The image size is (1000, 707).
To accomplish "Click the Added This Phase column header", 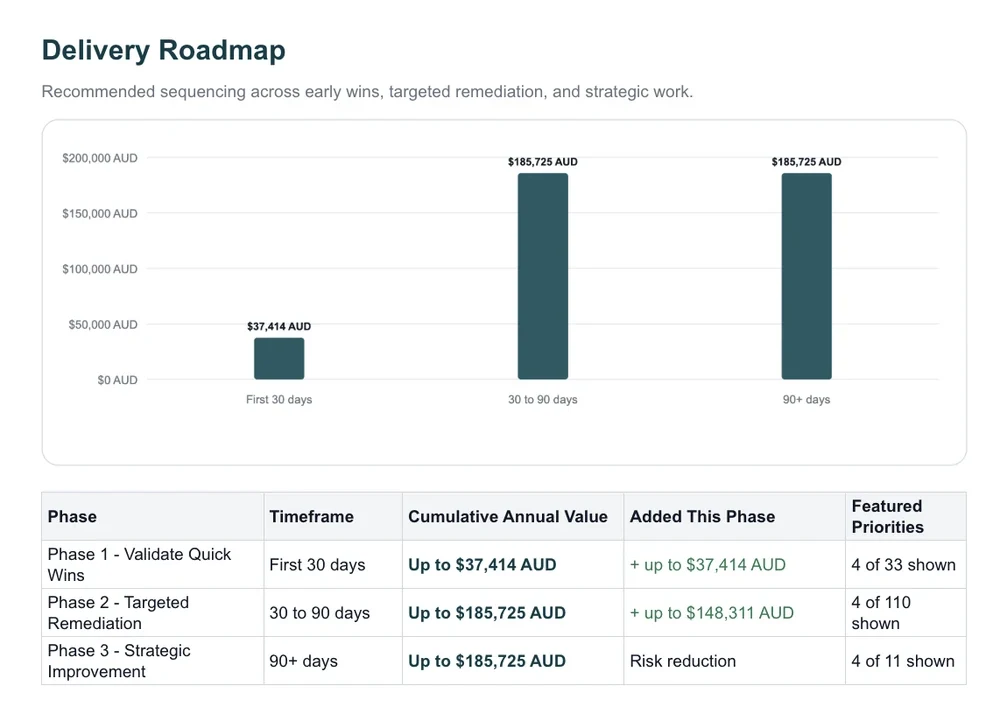I will click(x=735, y=516).
